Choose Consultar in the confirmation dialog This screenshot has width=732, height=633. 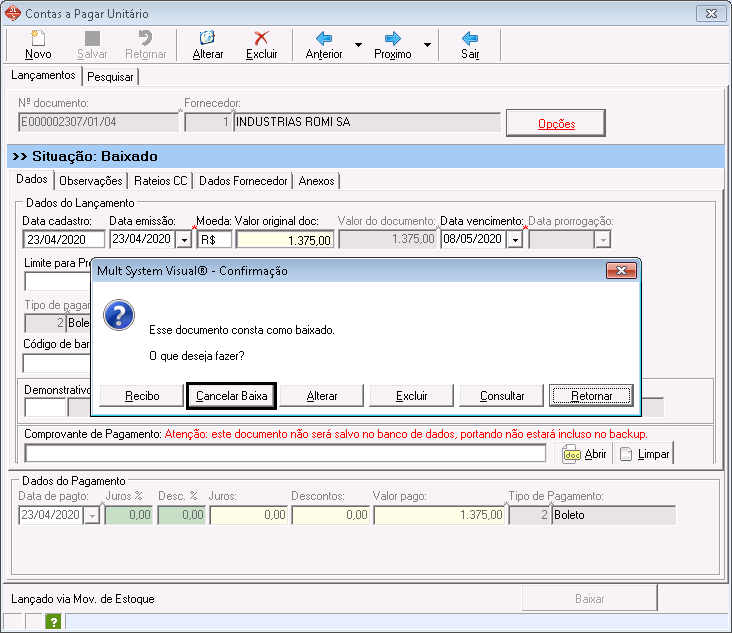click(x=502, y=396)
